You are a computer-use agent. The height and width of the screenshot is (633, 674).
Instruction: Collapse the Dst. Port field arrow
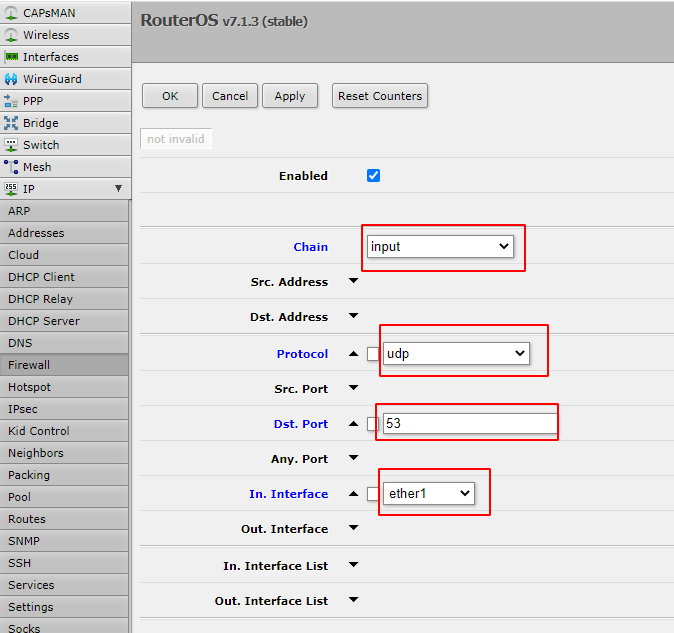pos(354,424)
